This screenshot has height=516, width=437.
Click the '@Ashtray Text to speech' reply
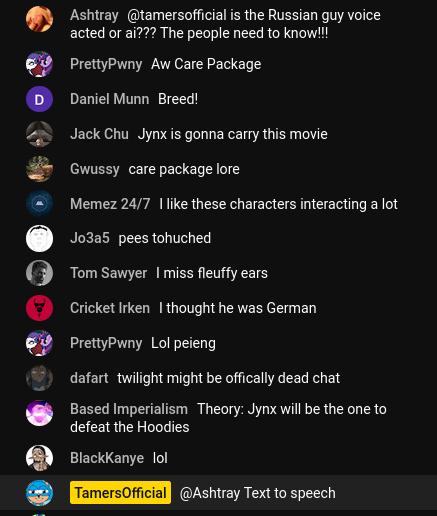click(x=258, y=493)
